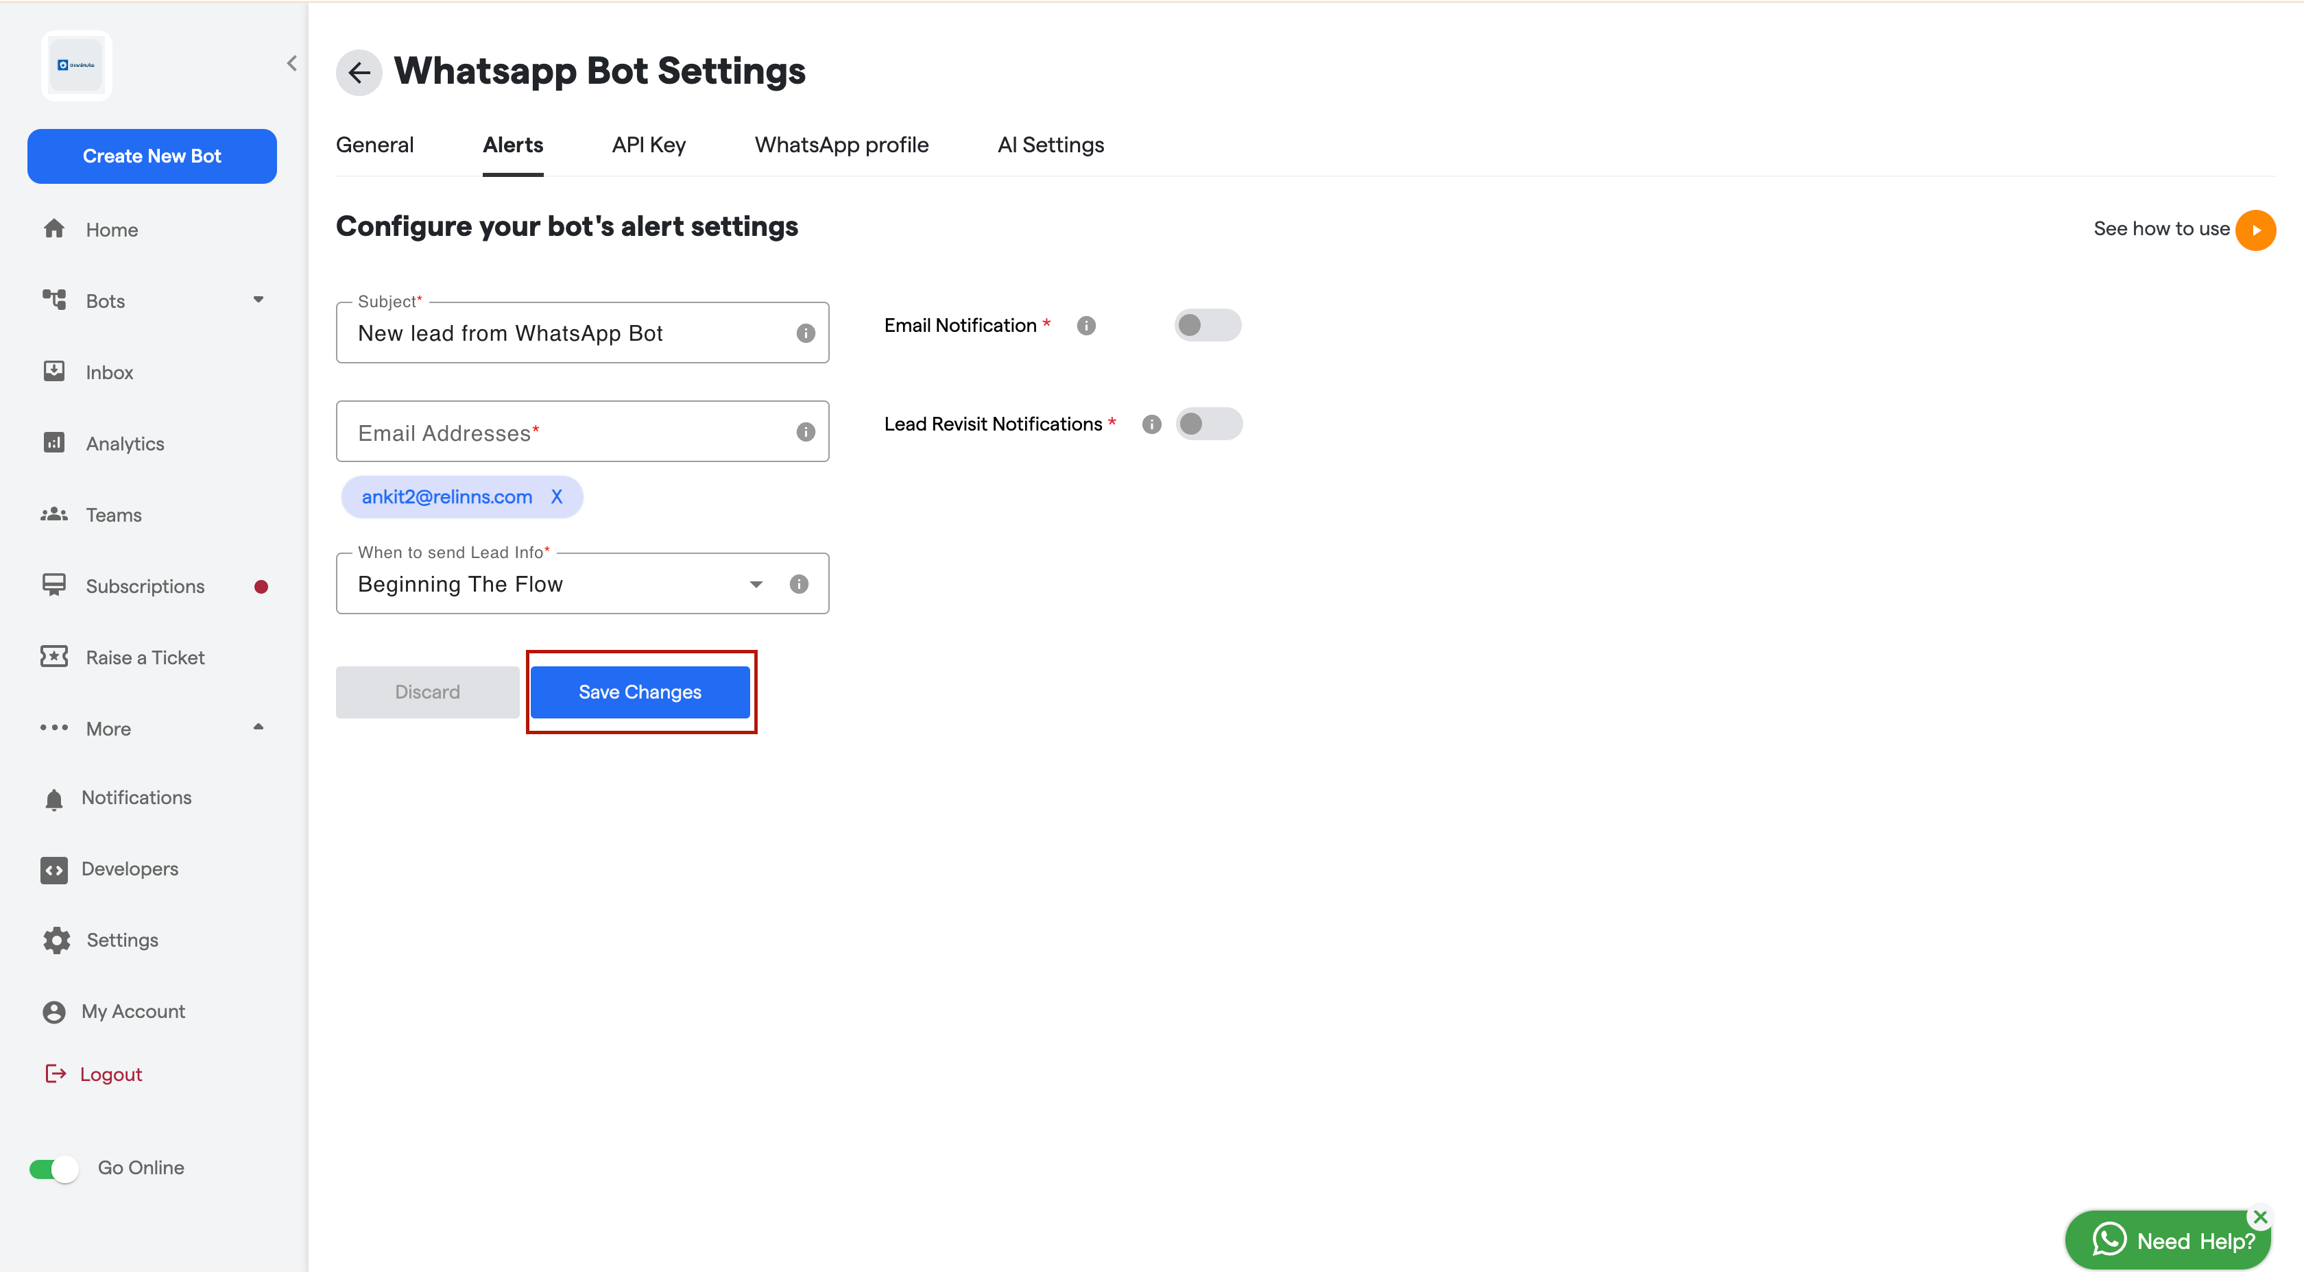
Task: Click the back arrow beside Whatsapp Bot Settings
Action: (359, 72)
